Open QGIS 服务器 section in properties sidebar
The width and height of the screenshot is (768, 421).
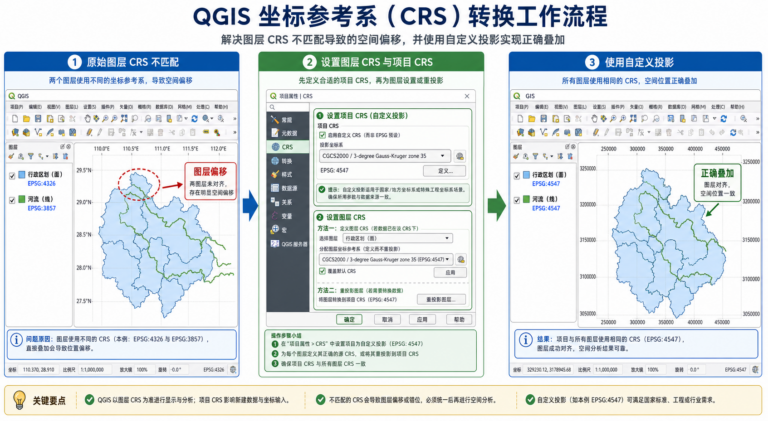pyautogui.click(x=289, y=244)
